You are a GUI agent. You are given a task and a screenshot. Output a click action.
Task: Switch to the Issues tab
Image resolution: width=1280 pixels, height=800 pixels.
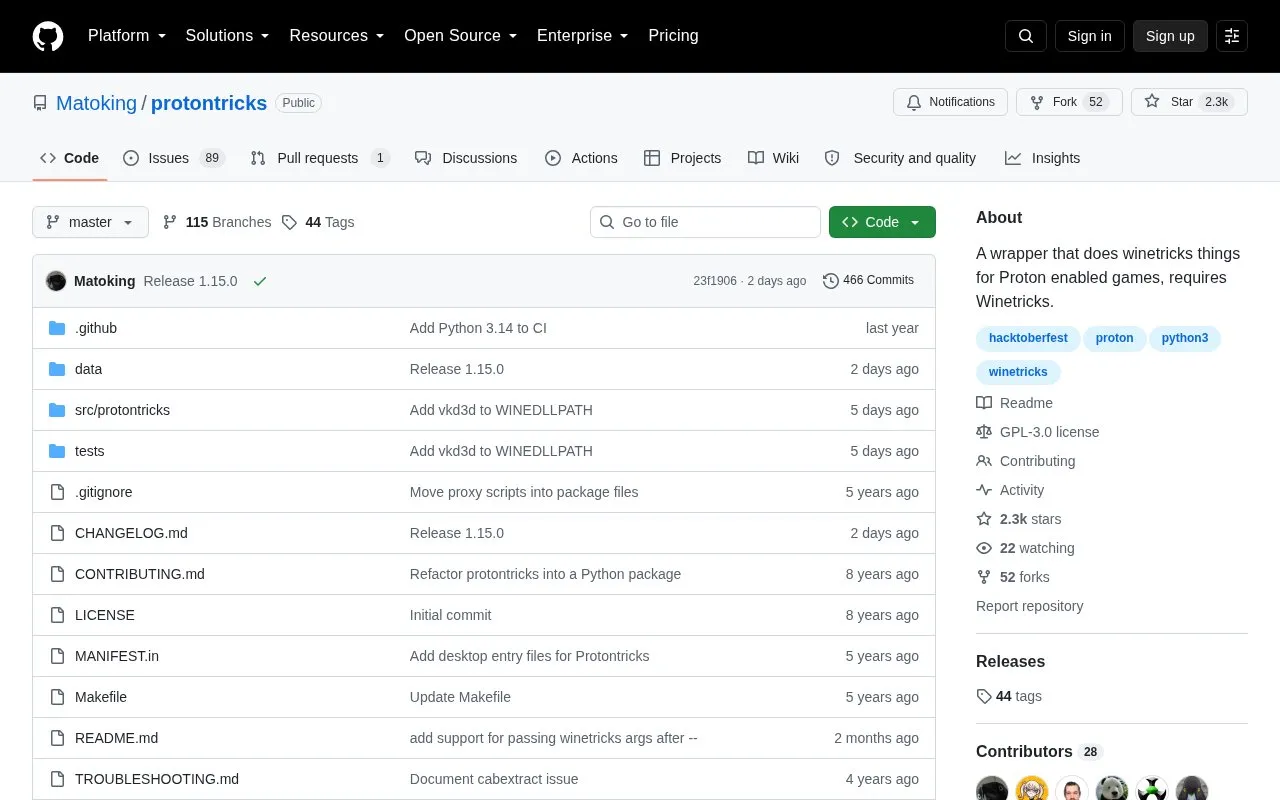pyautogui.click(x=174, y=158)
